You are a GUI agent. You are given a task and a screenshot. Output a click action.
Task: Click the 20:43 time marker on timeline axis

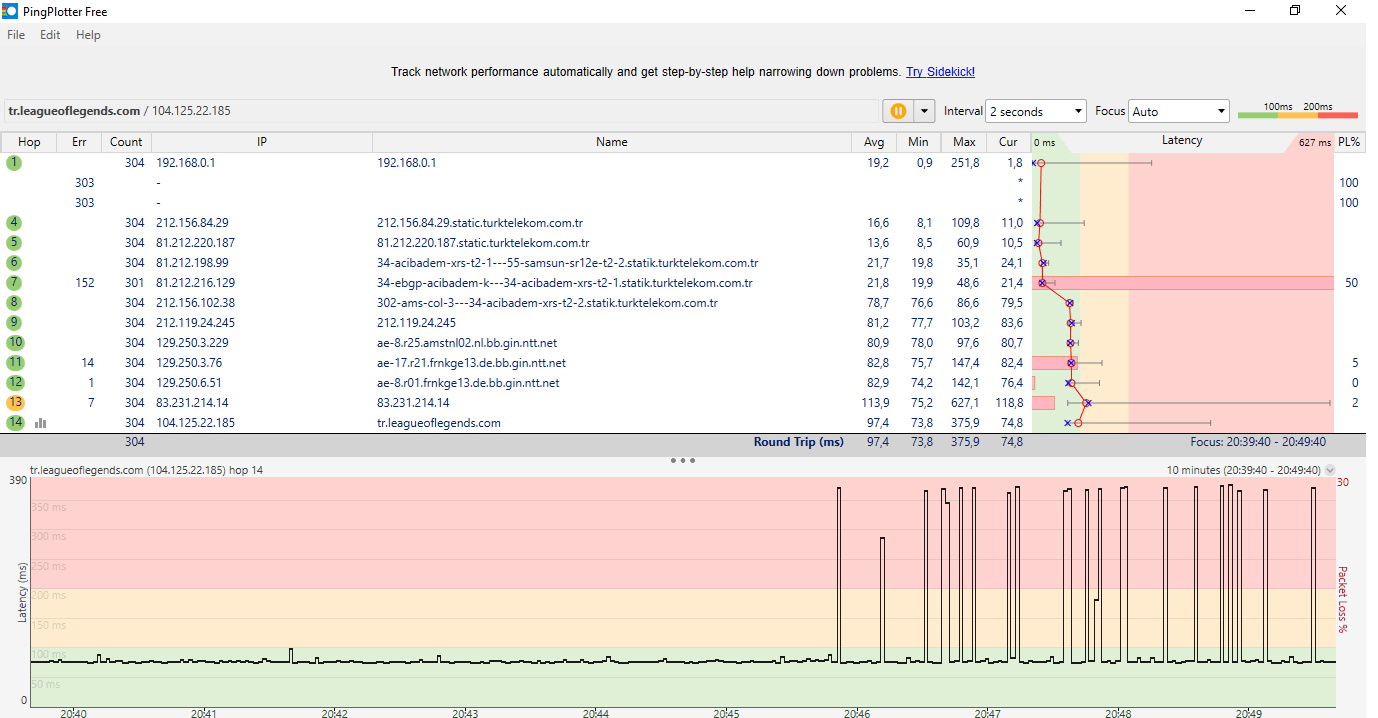(x=465, y=713)
